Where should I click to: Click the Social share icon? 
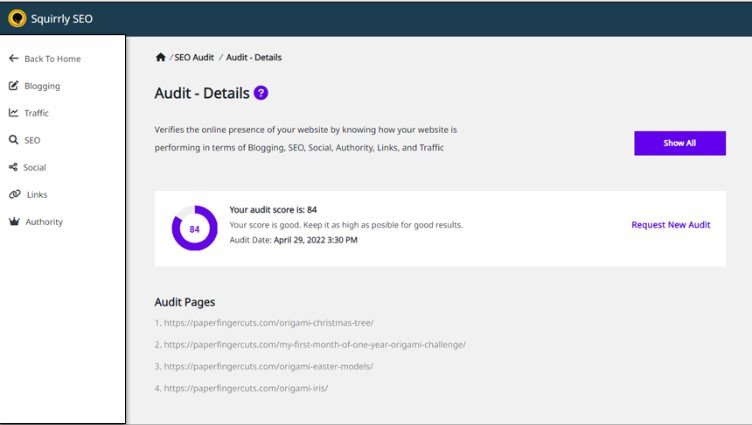(13, 167)
